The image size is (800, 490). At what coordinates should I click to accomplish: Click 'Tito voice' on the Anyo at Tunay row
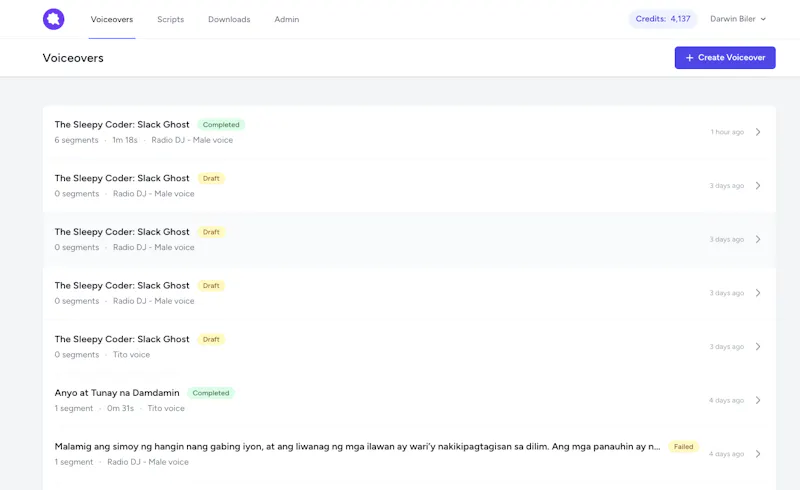click(166, 408)
